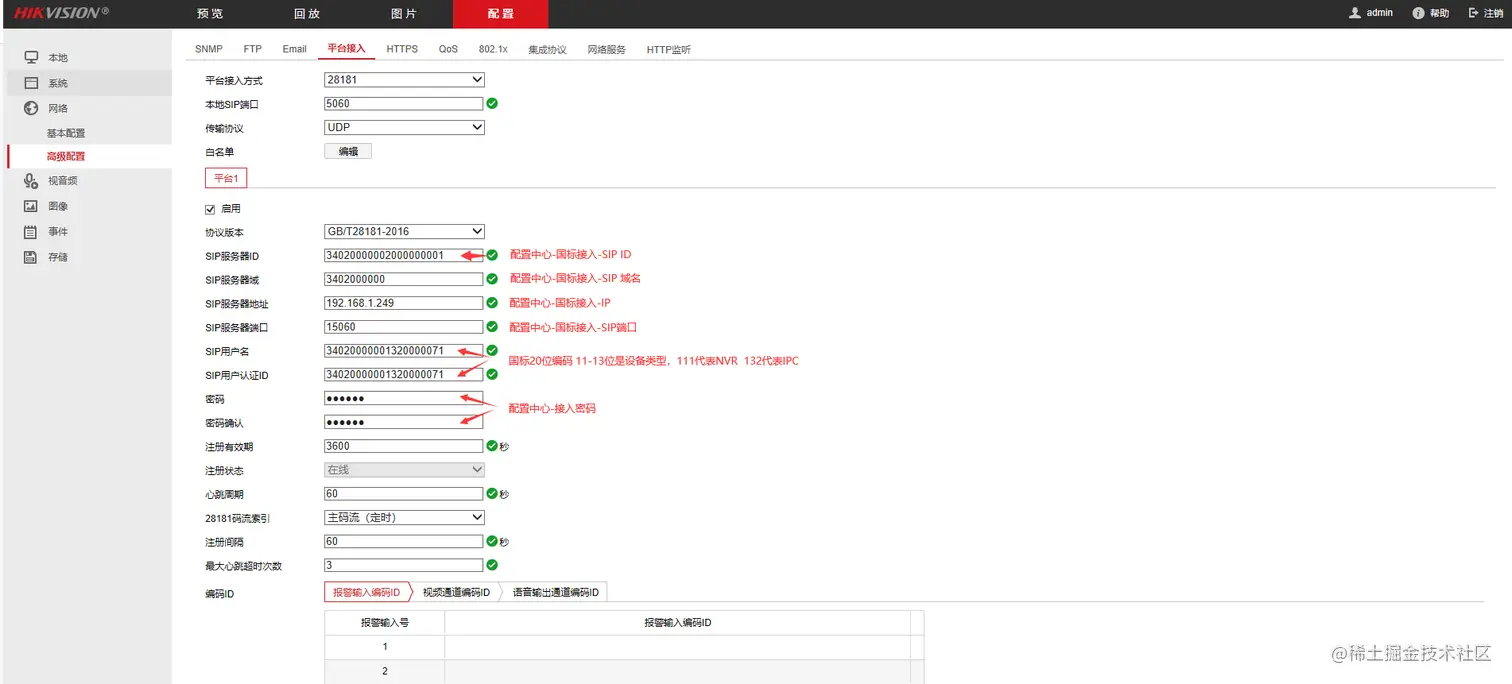
Task: Open the 平台接入方式 dropdown
Action: point(404,80)
